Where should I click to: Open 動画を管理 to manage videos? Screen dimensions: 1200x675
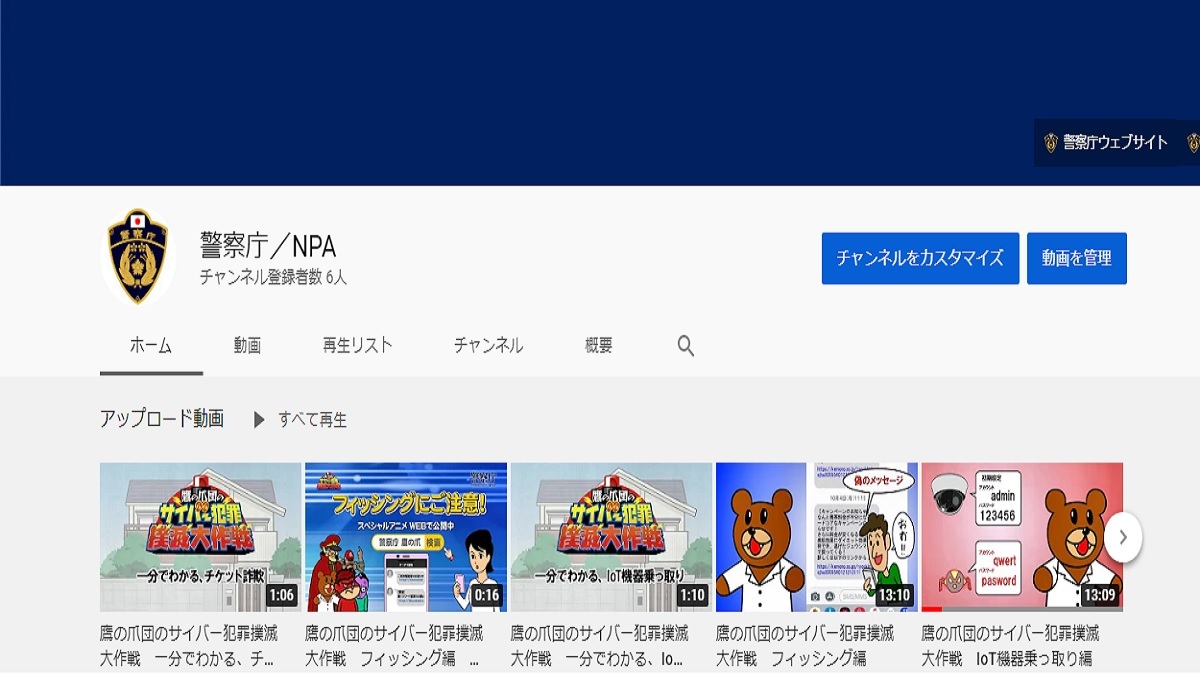(1077, 258)
